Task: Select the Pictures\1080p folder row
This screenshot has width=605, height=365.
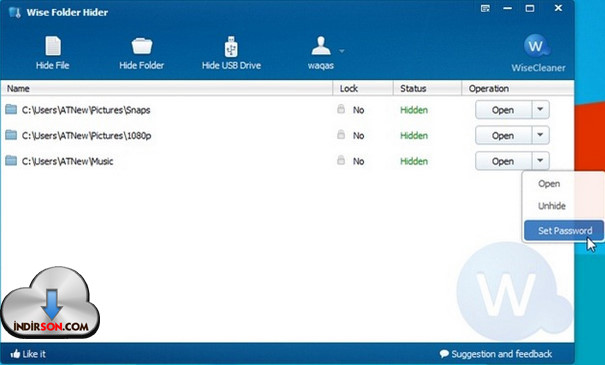Action: point(287,135)
